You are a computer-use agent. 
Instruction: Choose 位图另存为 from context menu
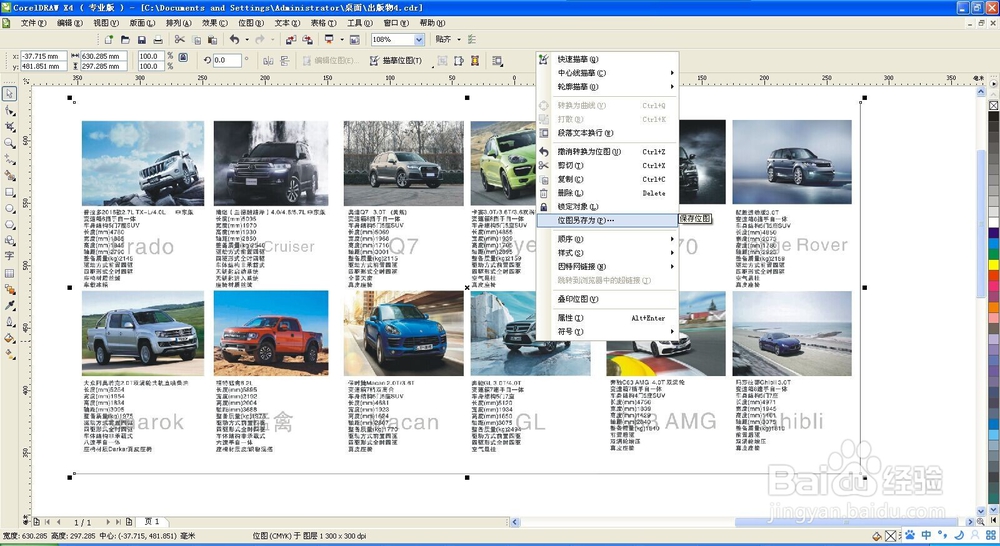(x=607, y=220)
